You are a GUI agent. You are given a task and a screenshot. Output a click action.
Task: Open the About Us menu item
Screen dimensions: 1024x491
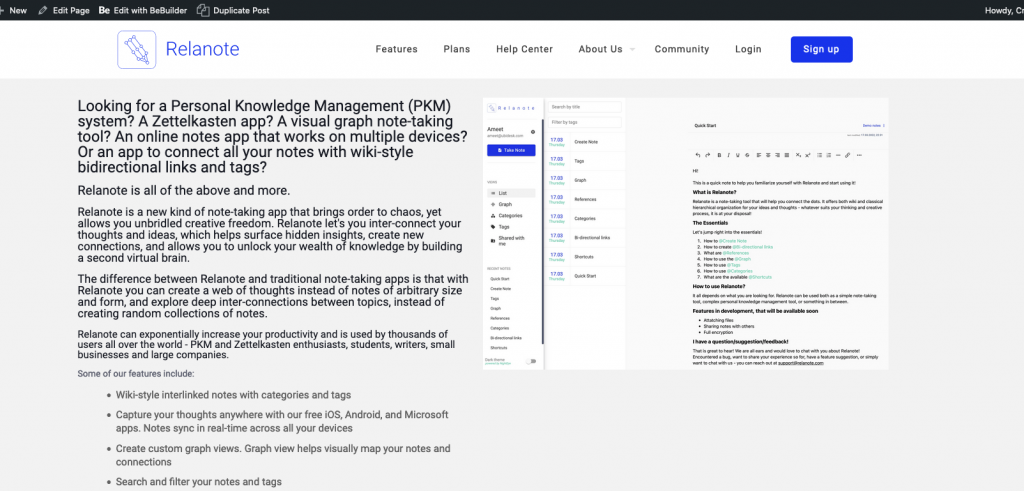[x=600, y=49]
